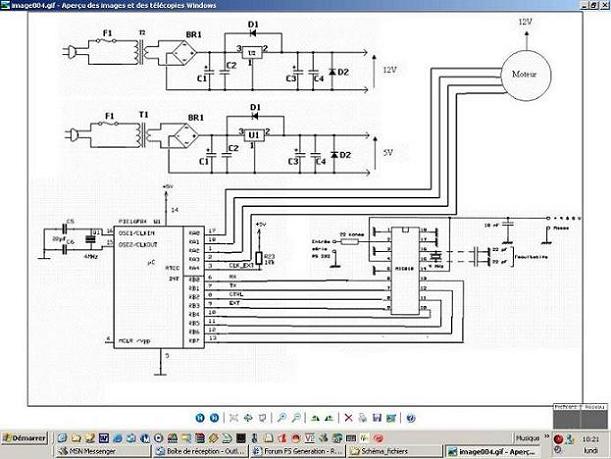The width and height of the screenshot is (611, 459).
Task: Launch Word from quick launch bar
Action: point(104,438)
